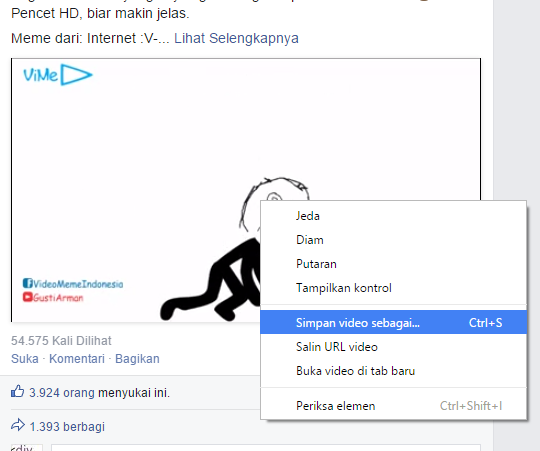Screen dimensions: 540x451
Task: Click the thumbs-up like icon
Action: [18, 392]
